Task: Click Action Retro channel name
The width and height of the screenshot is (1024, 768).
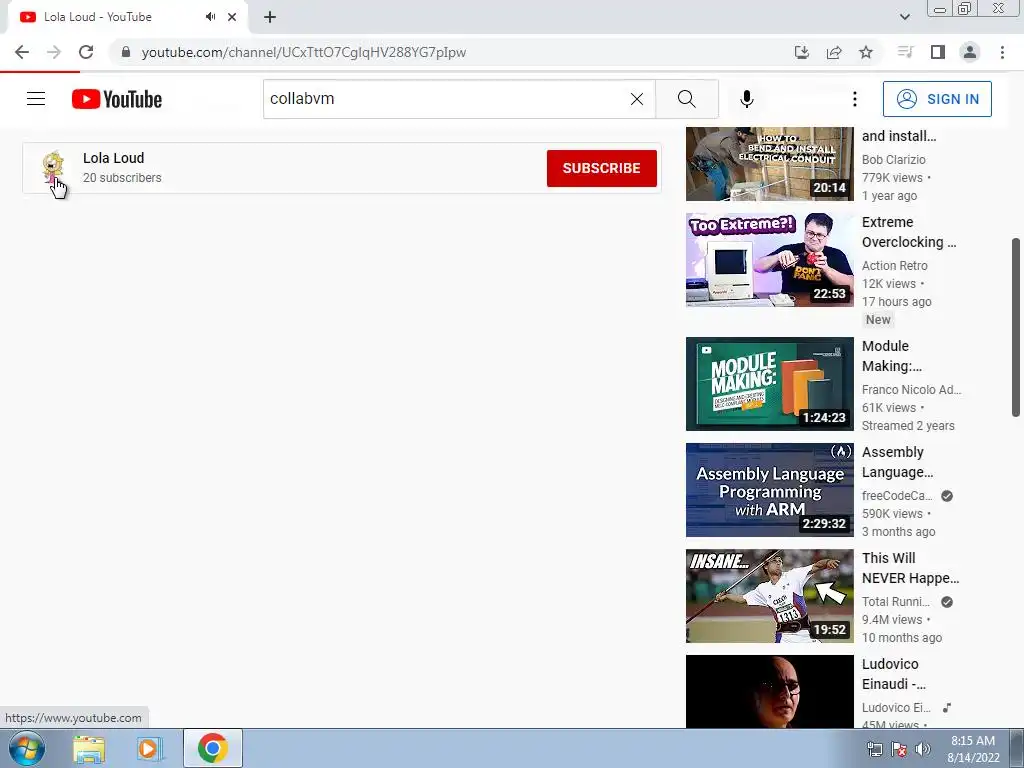Action: pos(895,265)
